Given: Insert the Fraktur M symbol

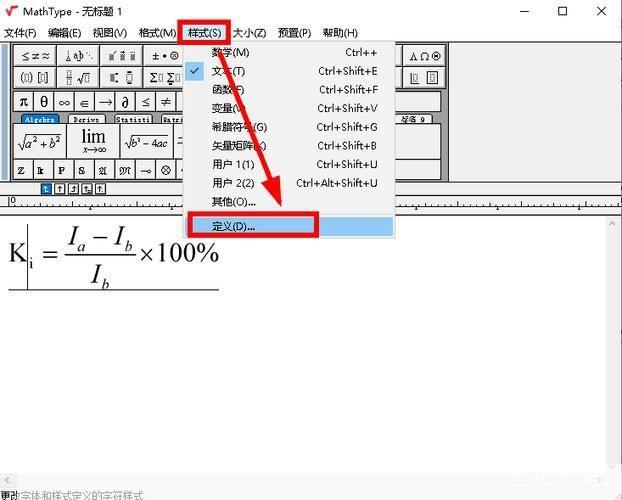Looking at the screenshot, I should [x=125, y=170].
